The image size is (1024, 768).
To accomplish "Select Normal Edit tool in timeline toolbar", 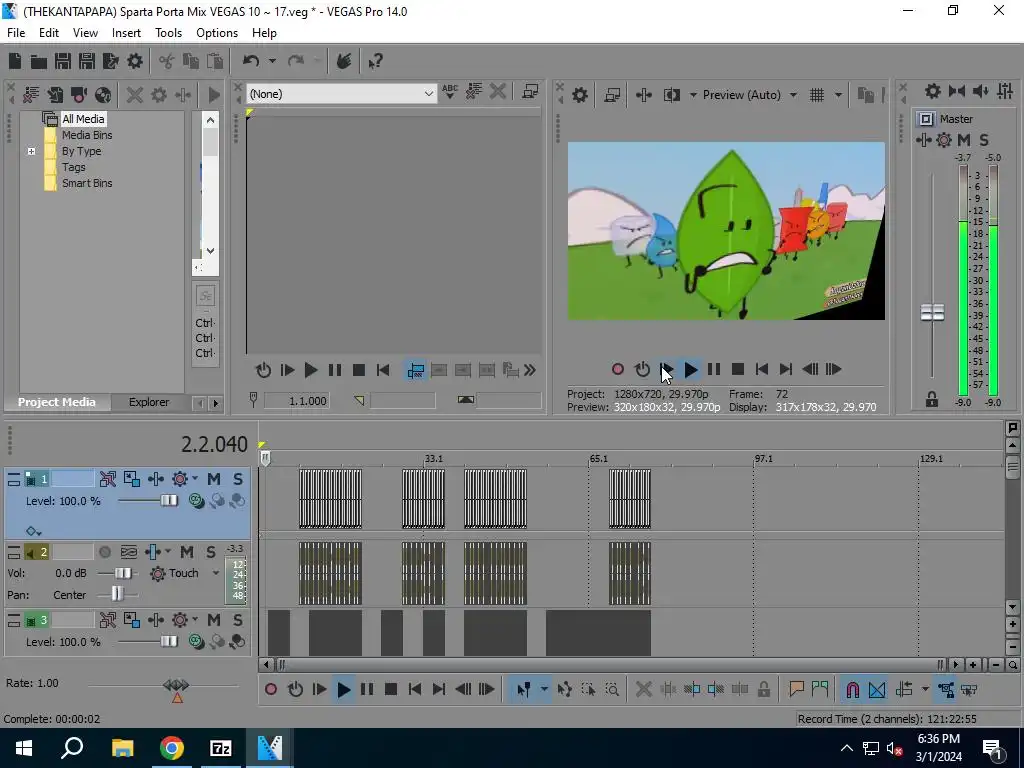I will point(524,689).
